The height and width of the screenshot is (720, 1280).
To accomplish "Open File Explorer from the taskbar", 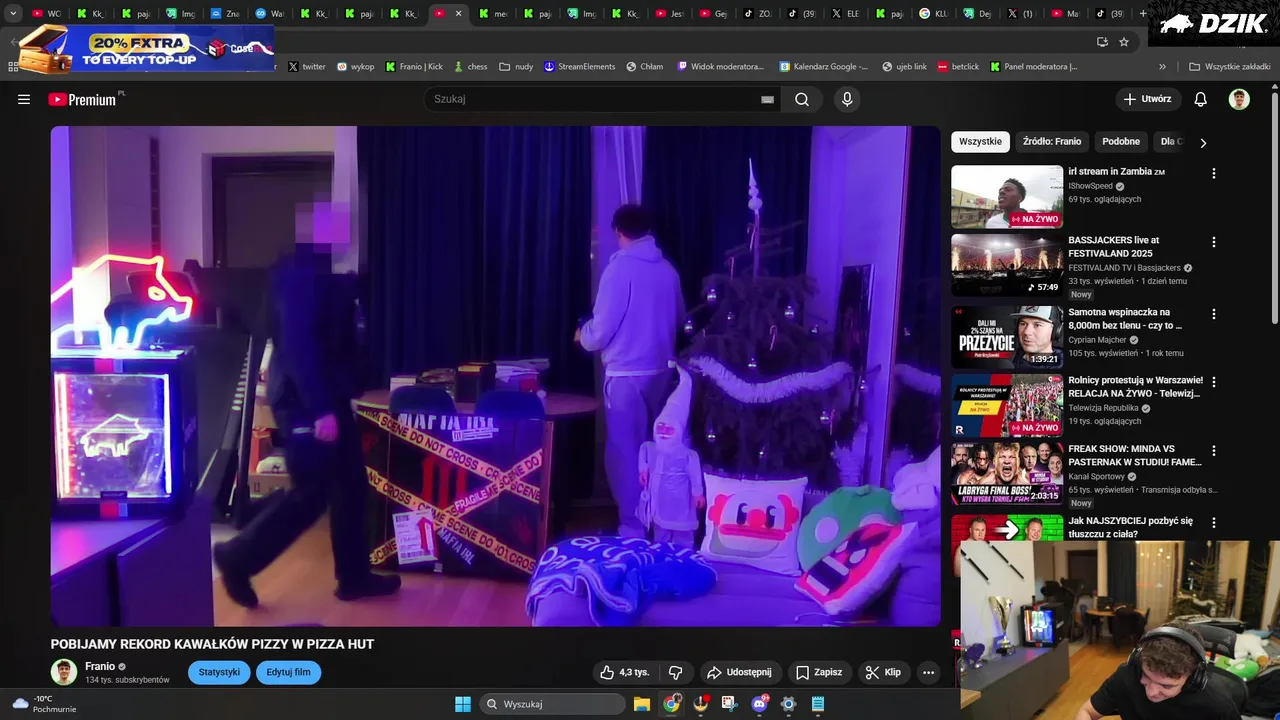I will [x=642, y=704].
